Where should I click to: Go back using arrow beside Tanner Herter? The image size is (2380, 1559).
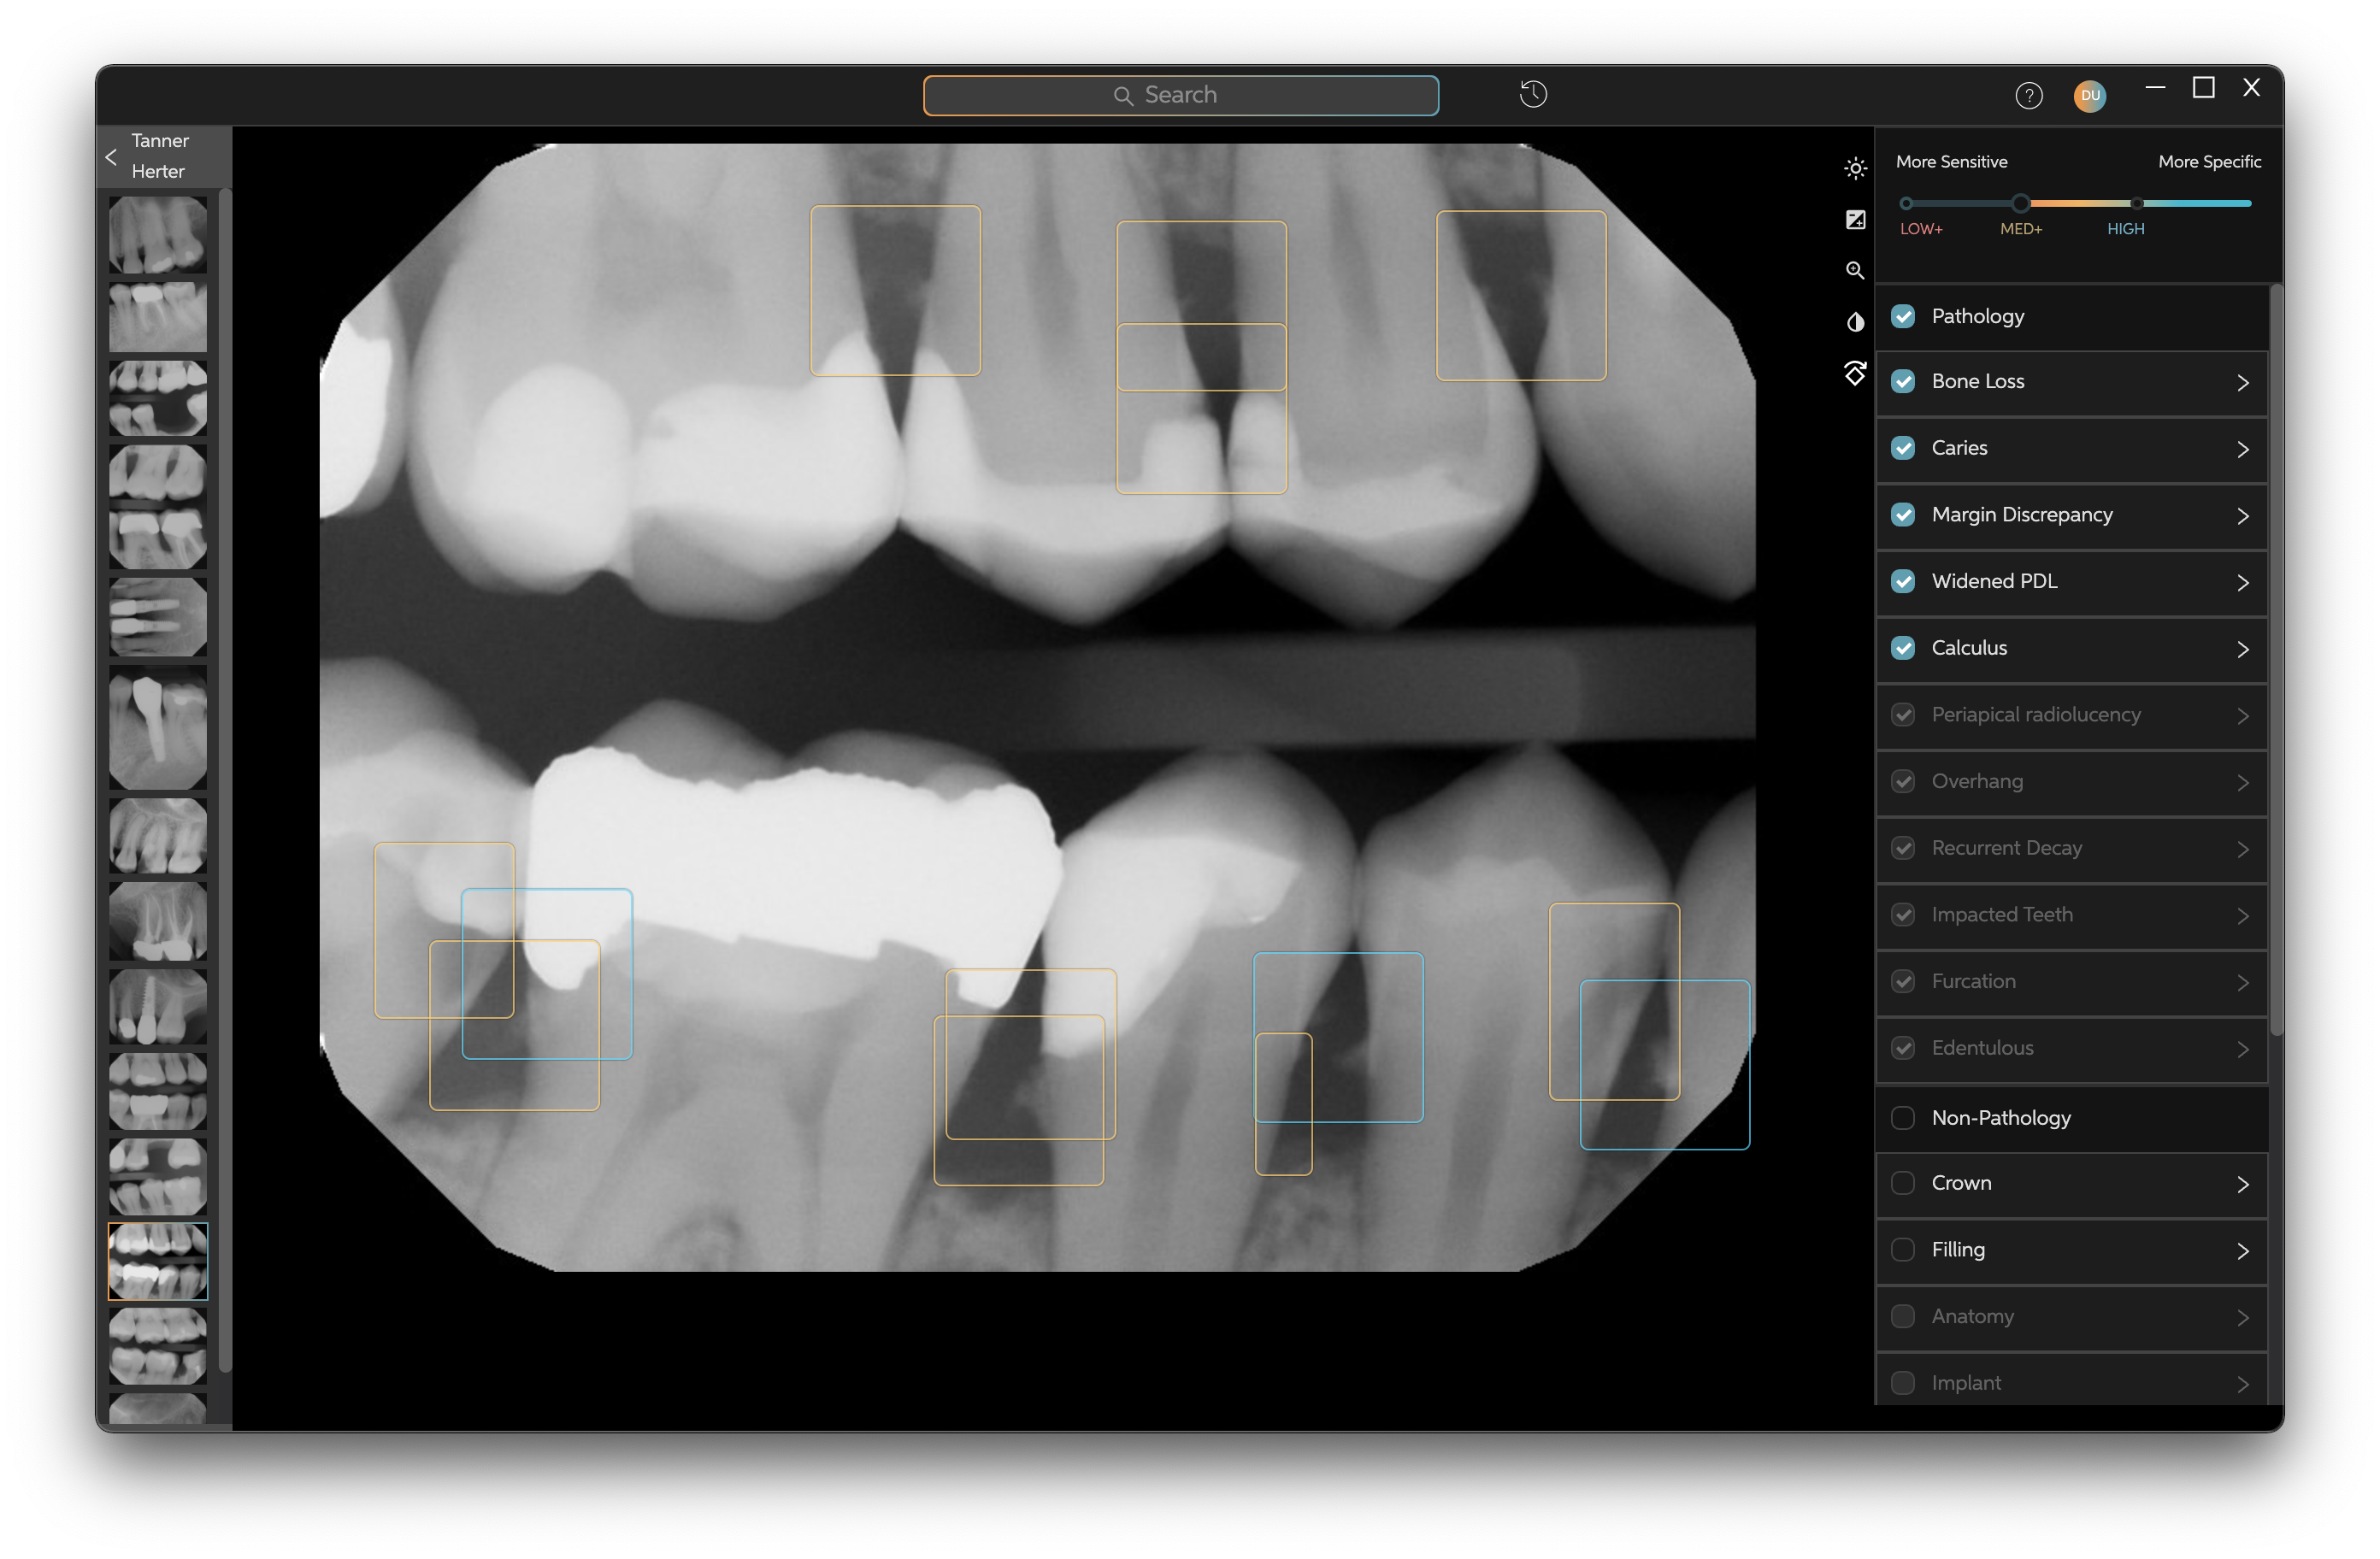point(111,157)
